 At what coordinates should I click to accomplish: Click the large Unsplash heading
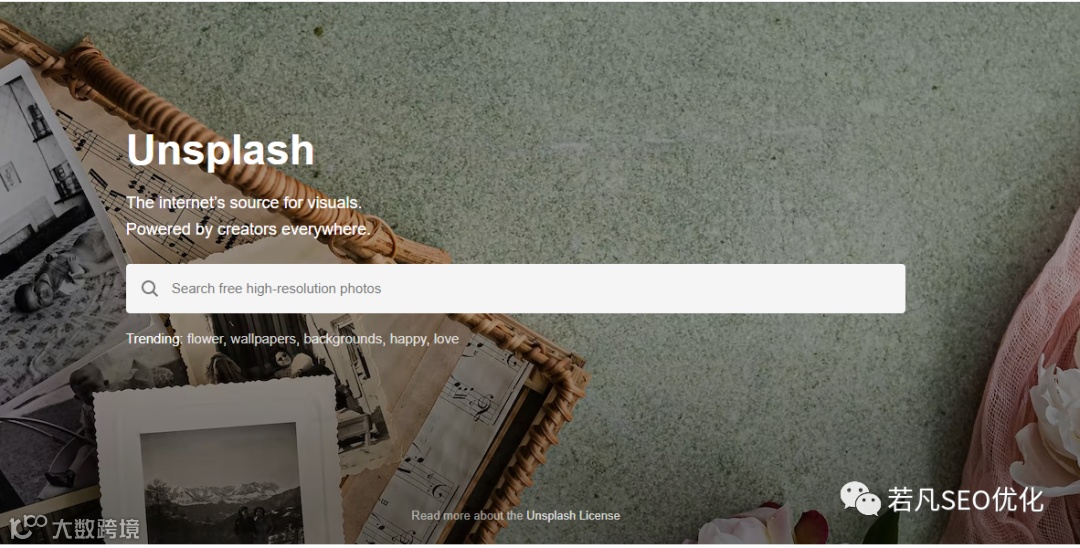tap(220, 150)
